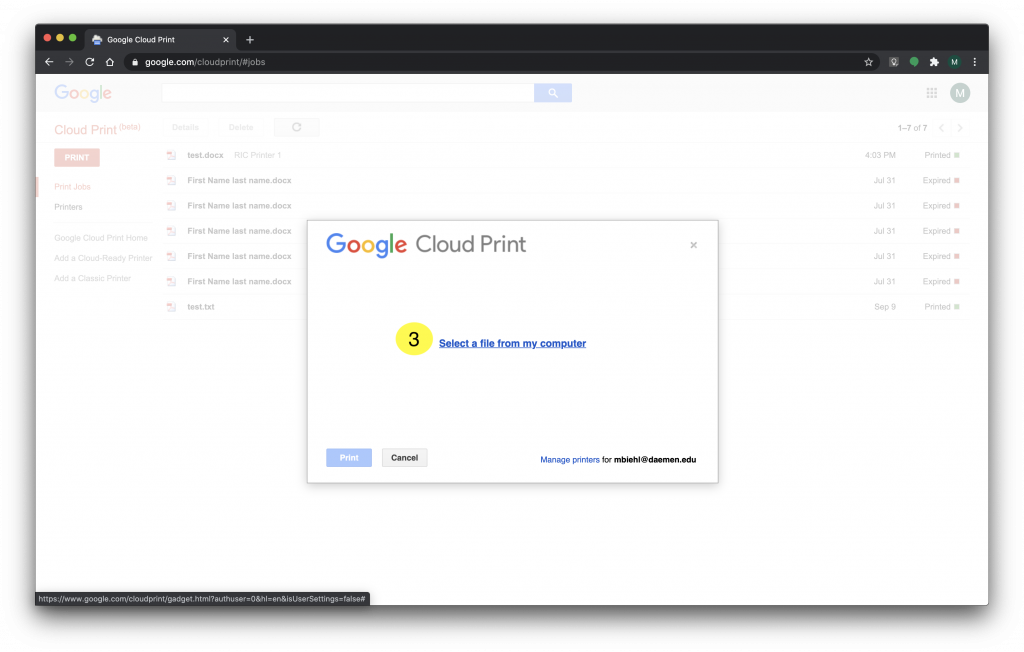Select the test.txt print job row
This screenshot has width=1024, height=652.
pyautogui.click(x=566, y=306)
